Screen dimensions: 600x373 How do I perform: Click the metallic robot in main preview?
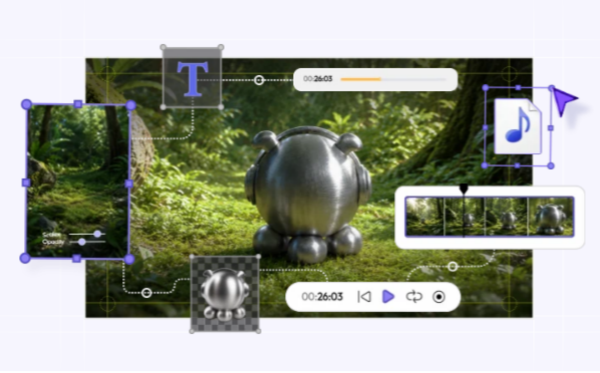(308, 195)
